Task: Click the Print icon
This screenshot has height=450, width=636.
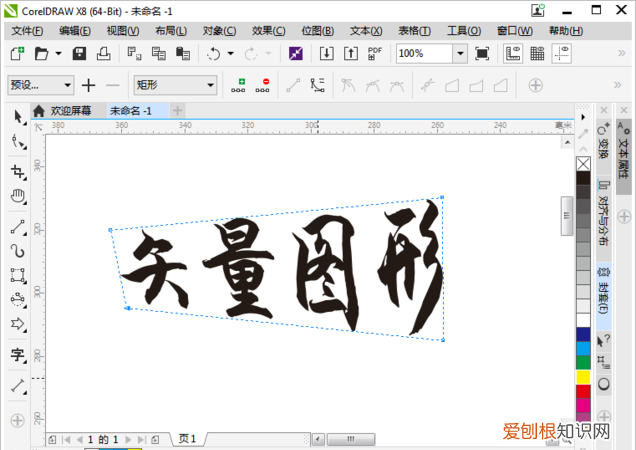Action: 103,54
